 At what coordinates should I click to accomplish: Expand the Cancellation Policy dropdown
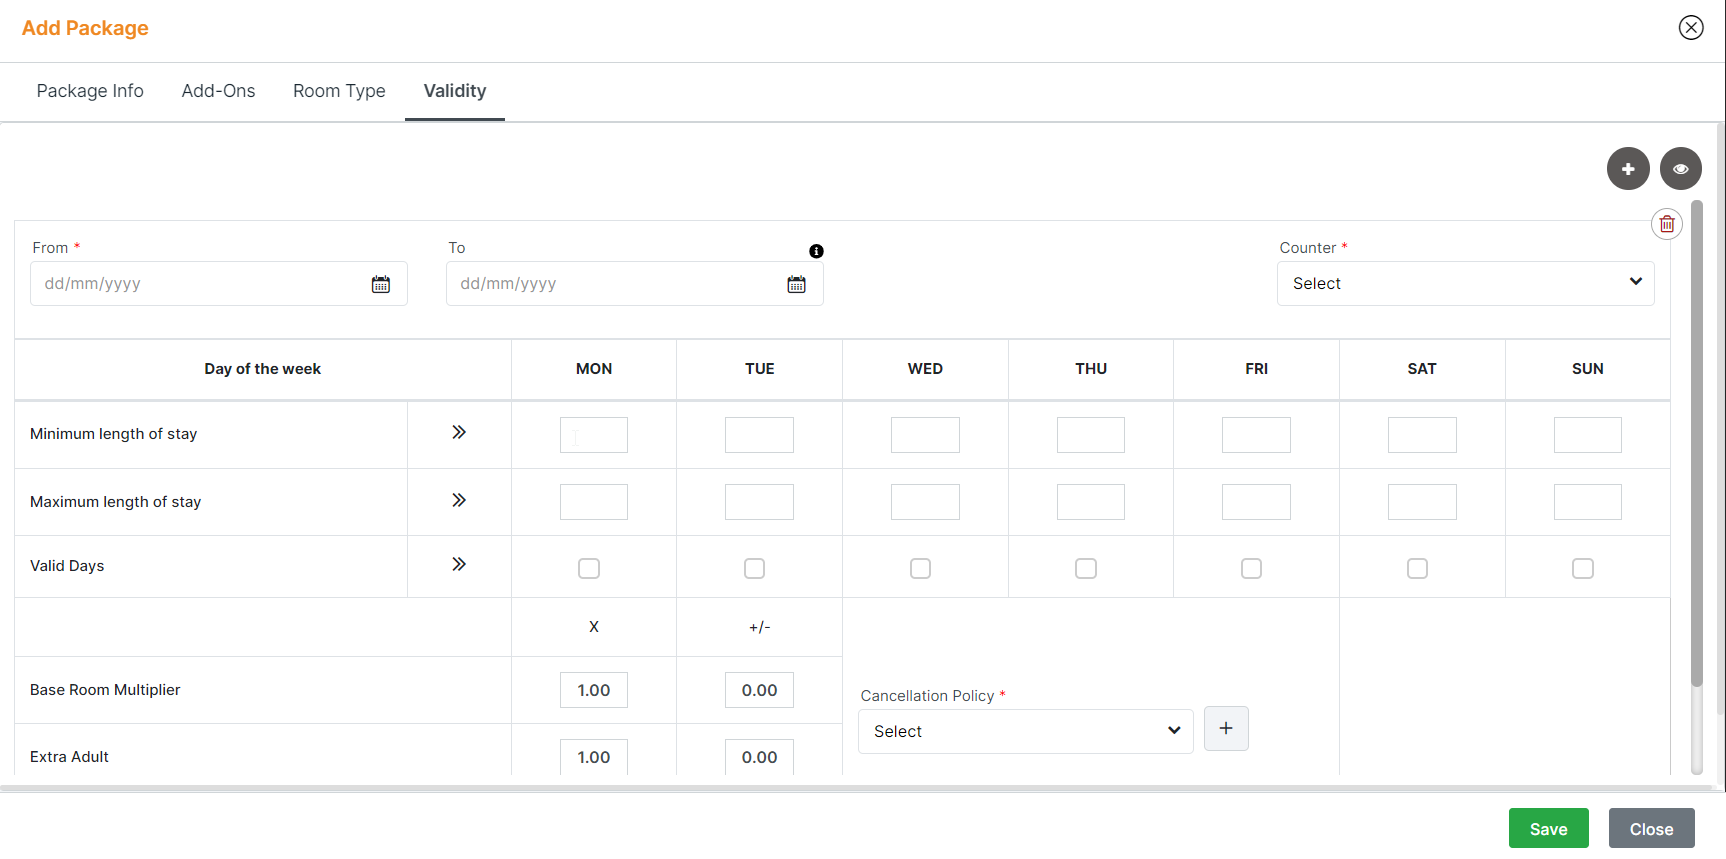[1025, 732]
